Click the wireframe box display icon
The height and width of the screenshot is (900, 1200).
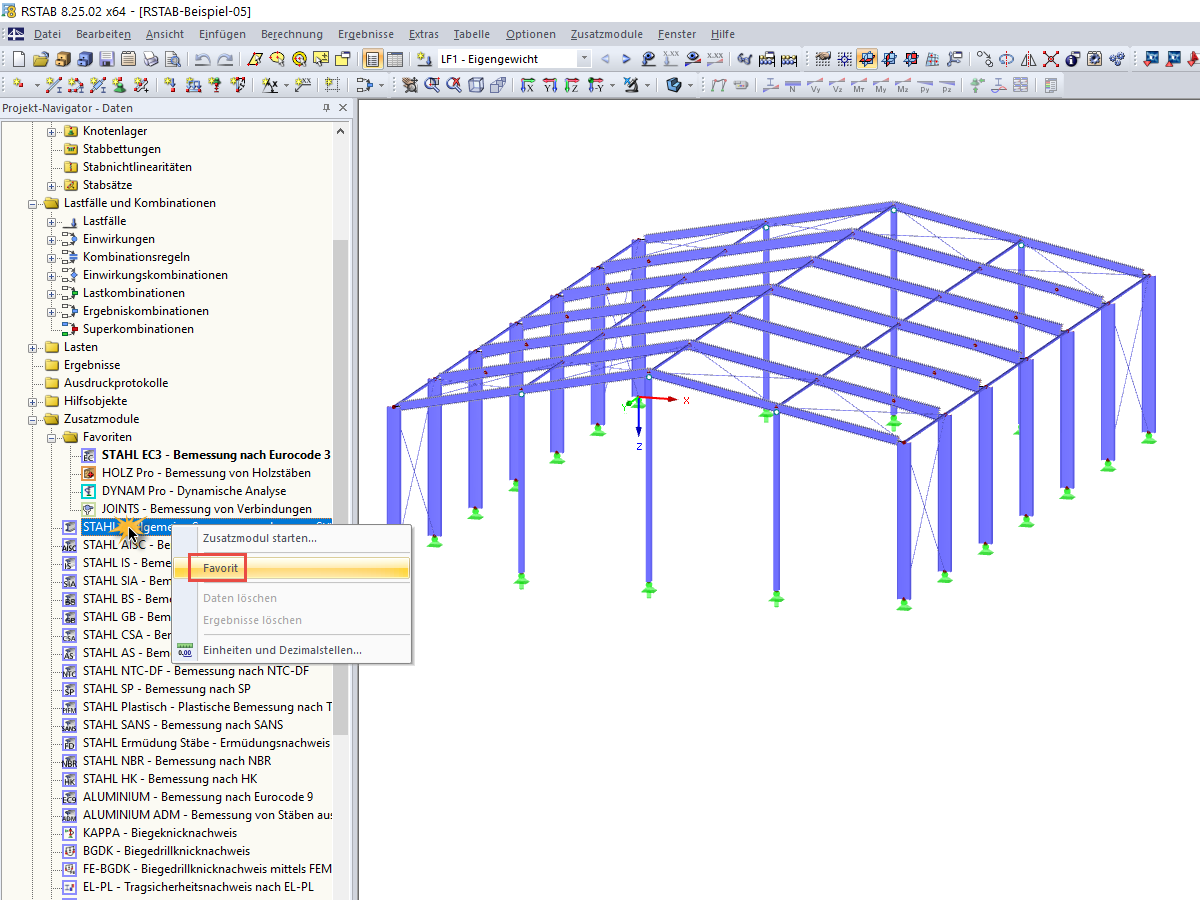pyautogui.click(x=476, y=85)
